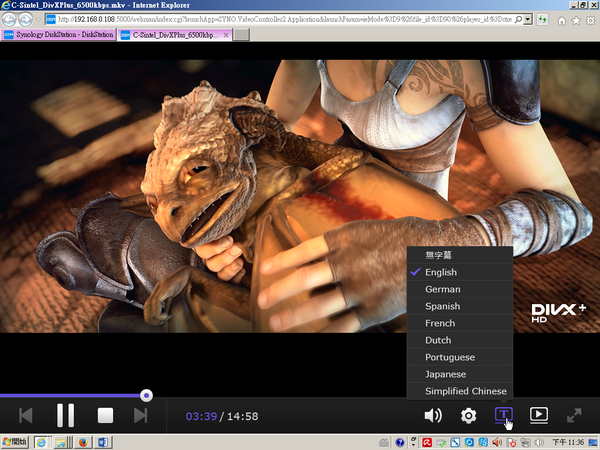Click the stop playback button
600x450 pixels.
105,415
